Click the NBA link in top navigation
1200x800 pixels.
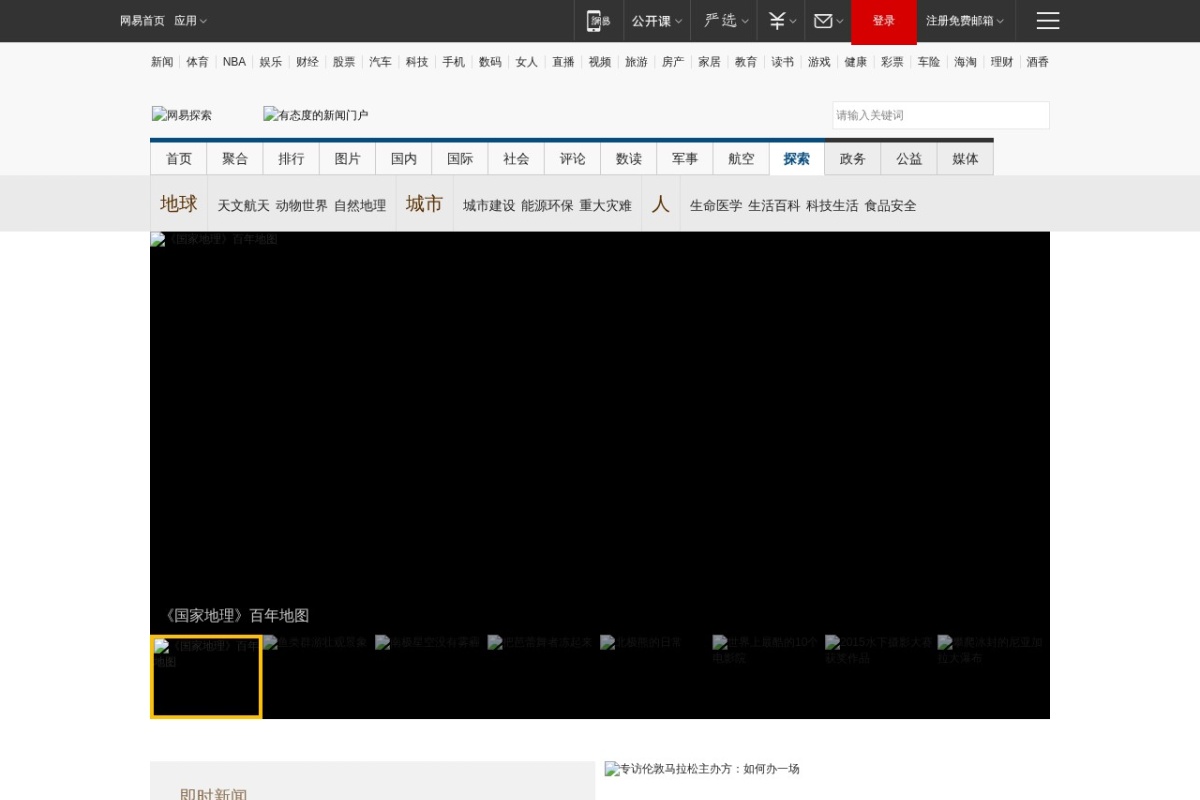[x=234, y=62]
